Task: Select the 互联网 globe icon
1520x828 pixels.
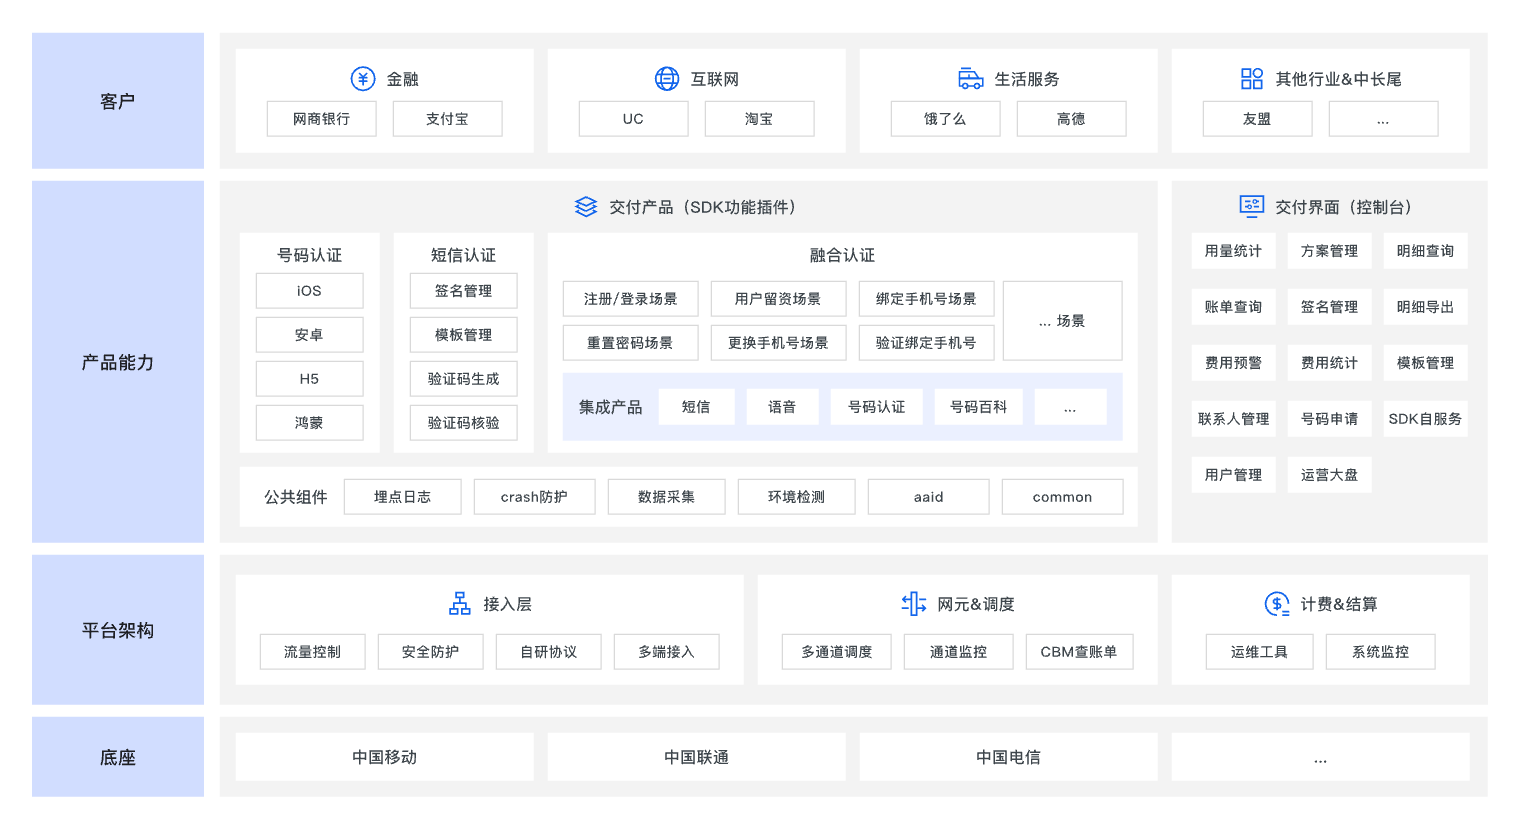Action: tap(667, 78)
